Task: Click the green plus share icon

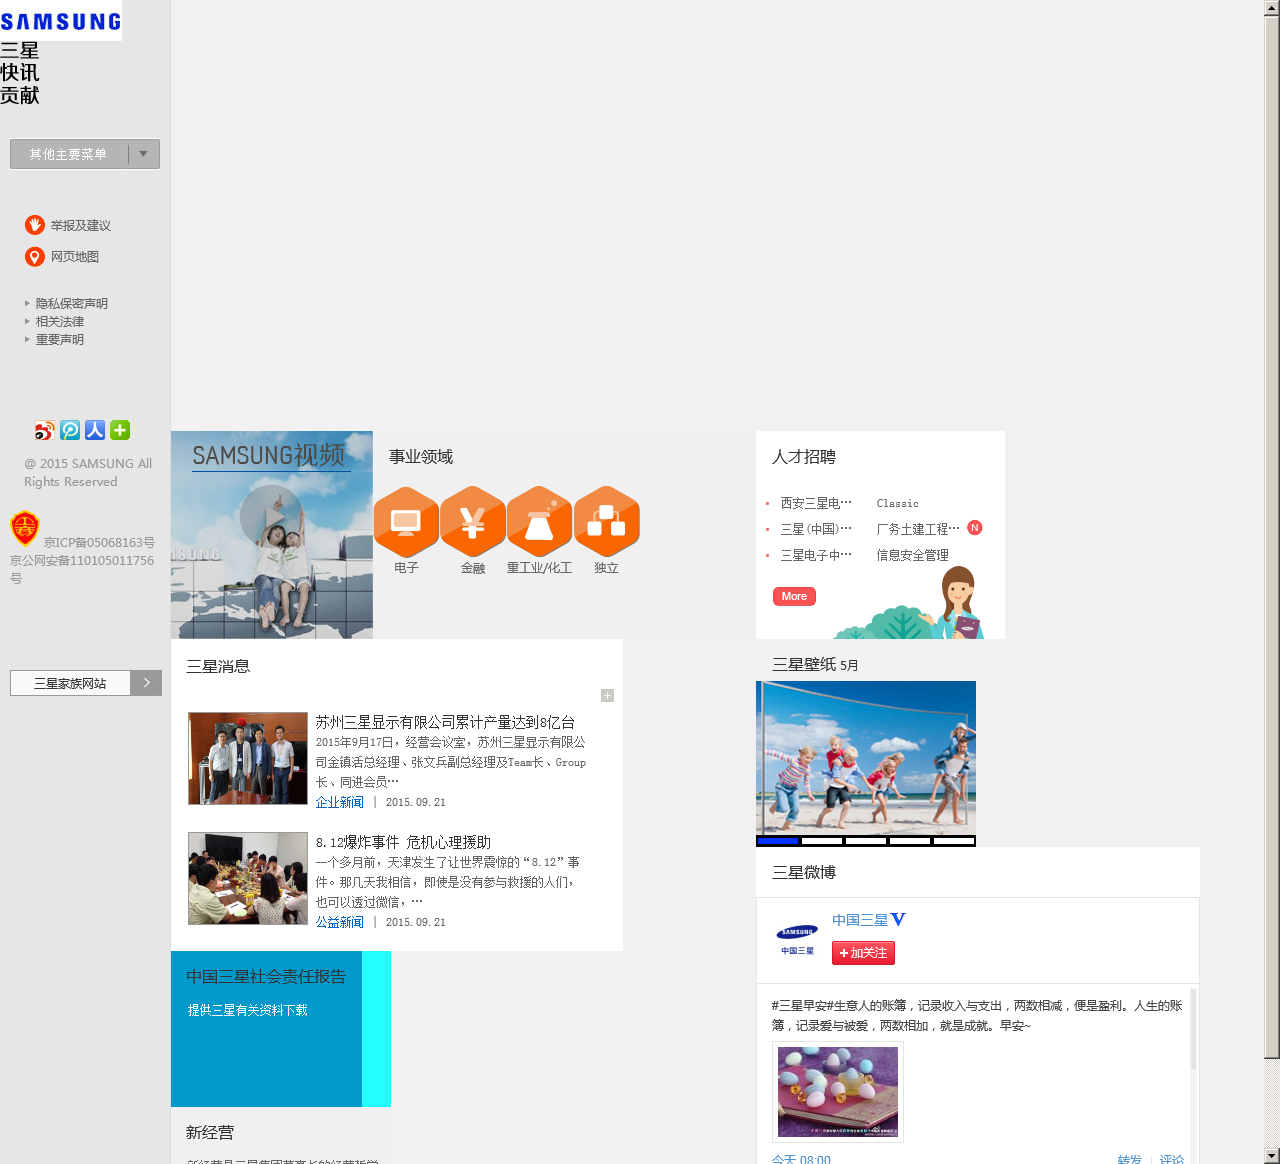Action: click(x=120, y=430)
